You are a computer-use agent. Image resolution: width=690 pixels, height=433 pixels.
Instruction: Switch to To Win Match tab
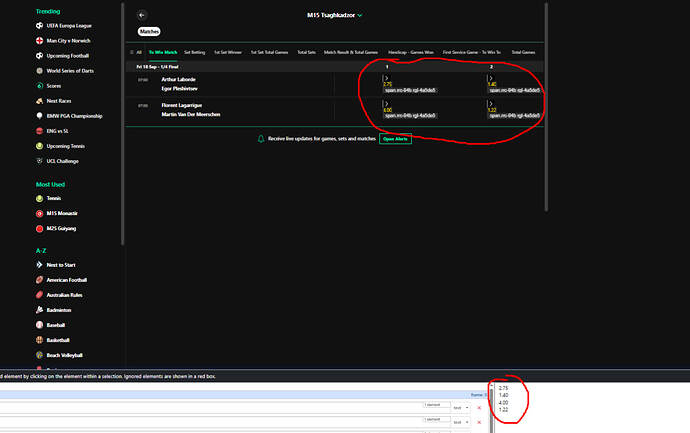coord(163,52)
